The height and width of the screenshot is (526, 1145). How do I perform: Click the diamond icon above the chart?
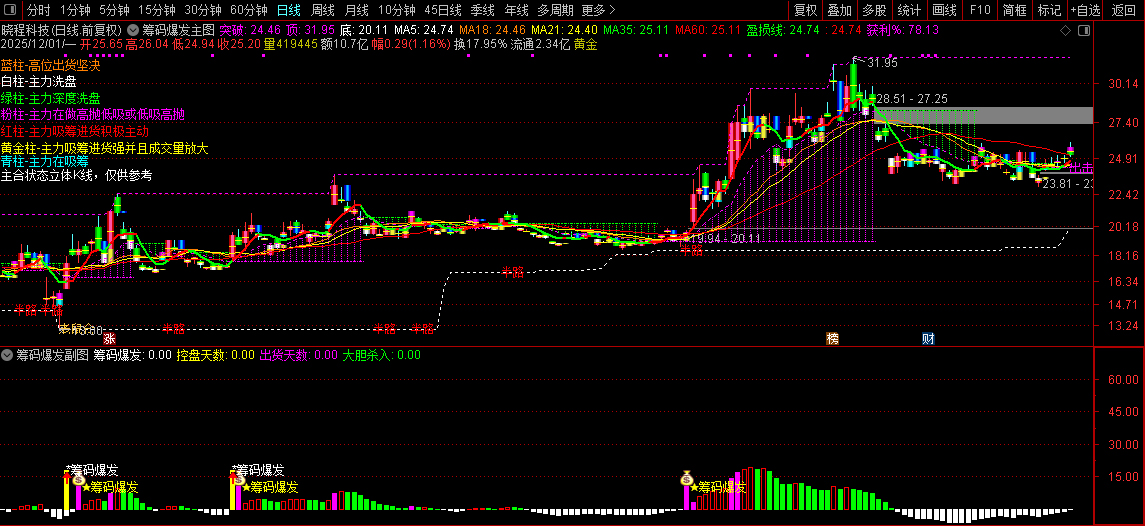[1065, 31]
